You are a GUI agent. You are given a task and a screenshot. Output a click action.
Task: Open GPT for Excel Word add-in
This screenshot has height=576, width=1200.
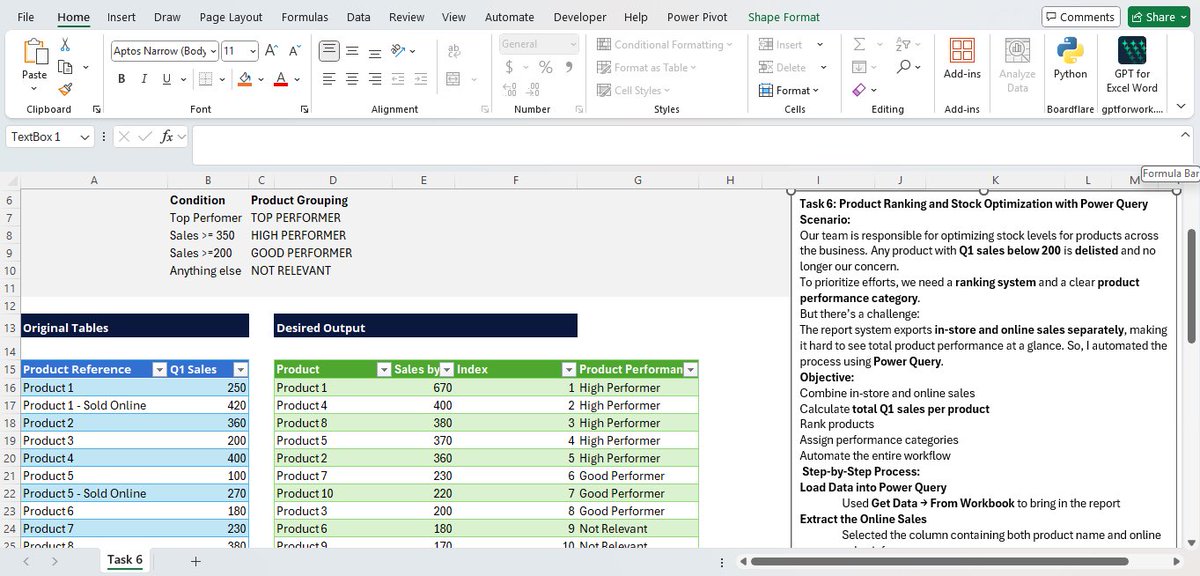tap(1132, 65)
